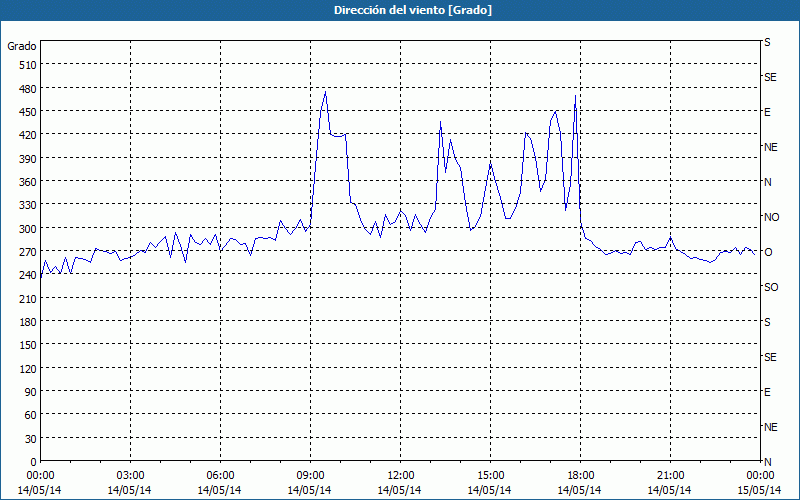
Task: Click the chart title "Dirección del viento [Grado]"
Action: pyautogui.click(x=413, y=10)
